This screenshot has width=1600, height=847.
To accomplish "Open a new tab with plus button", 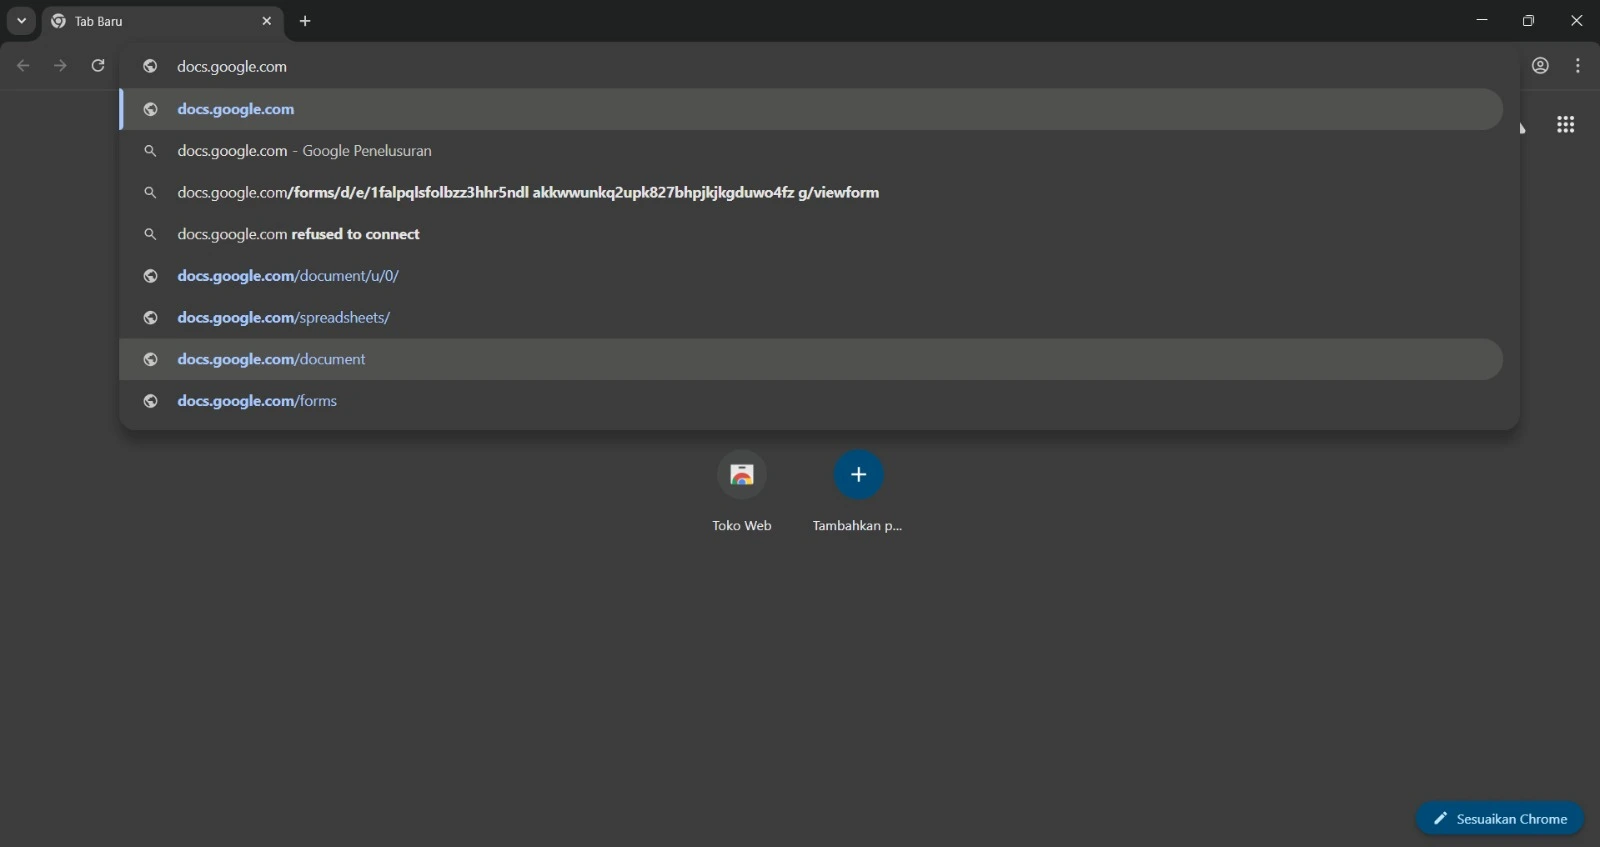I will [x=305, y=21].
